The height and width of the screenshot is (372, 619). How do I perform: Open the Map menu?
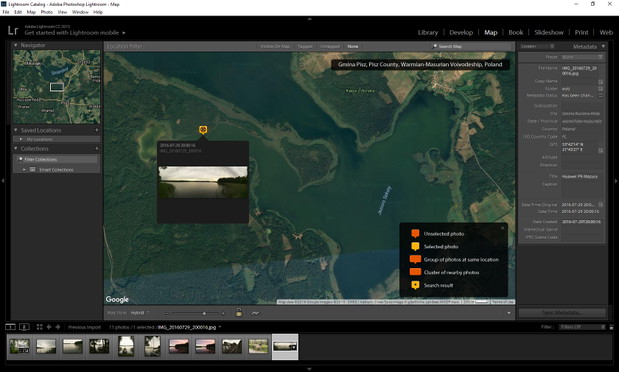[31, 12]
